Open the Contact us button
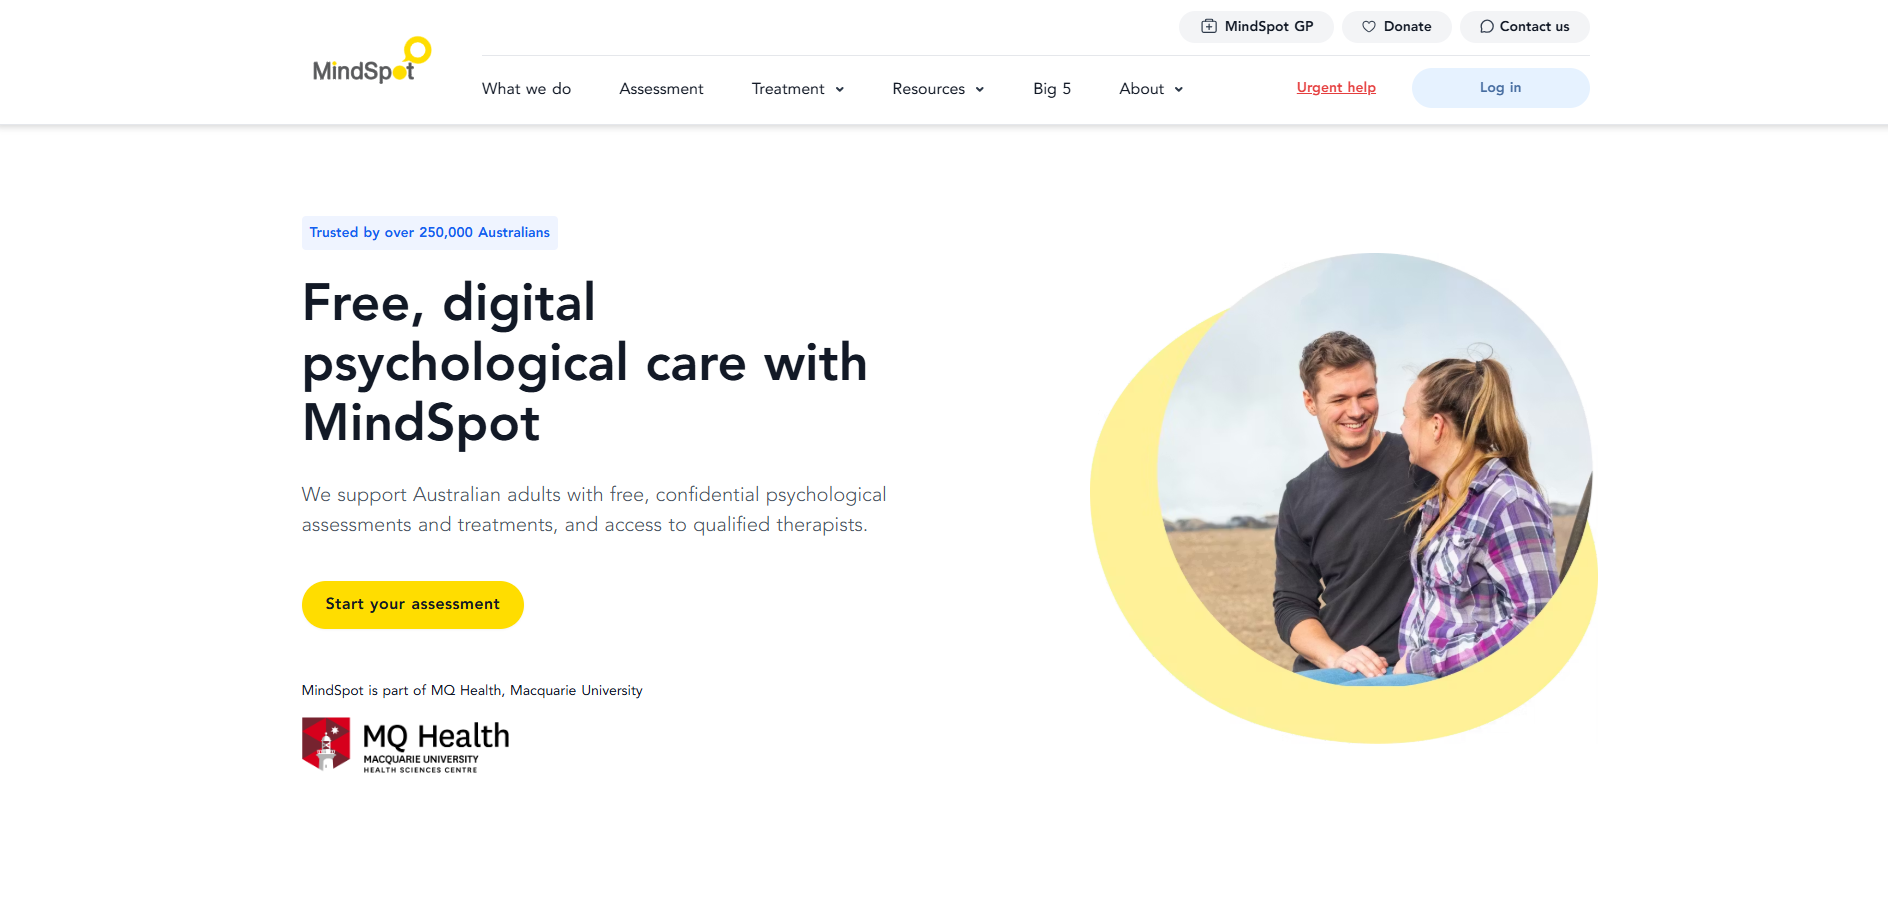 [x=1524, y=27]
